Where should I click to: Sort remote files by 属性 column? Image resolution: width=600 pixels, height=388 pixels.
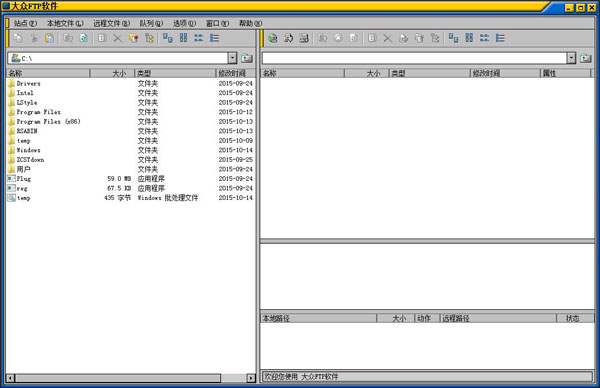(x=566, y=73)
